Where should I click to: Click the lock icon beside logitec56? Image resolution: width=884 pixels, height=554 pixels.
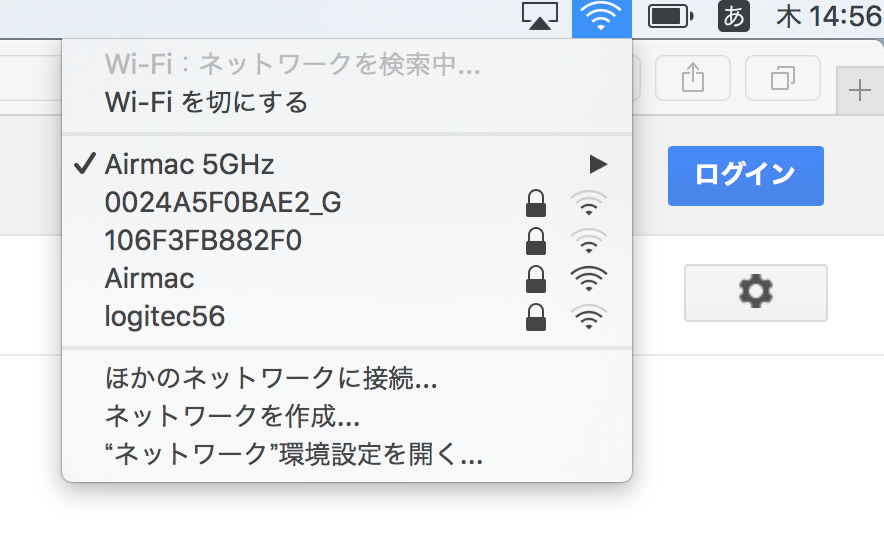536,317
